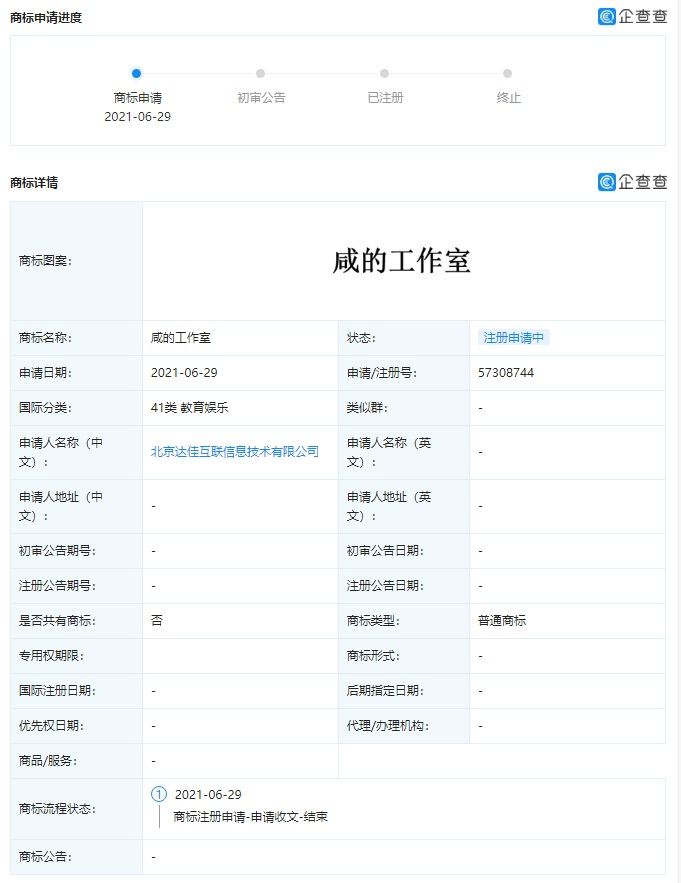681x883 pixels.
Task: Click the 代理/办理机构 field label
Action: point(388,726)
